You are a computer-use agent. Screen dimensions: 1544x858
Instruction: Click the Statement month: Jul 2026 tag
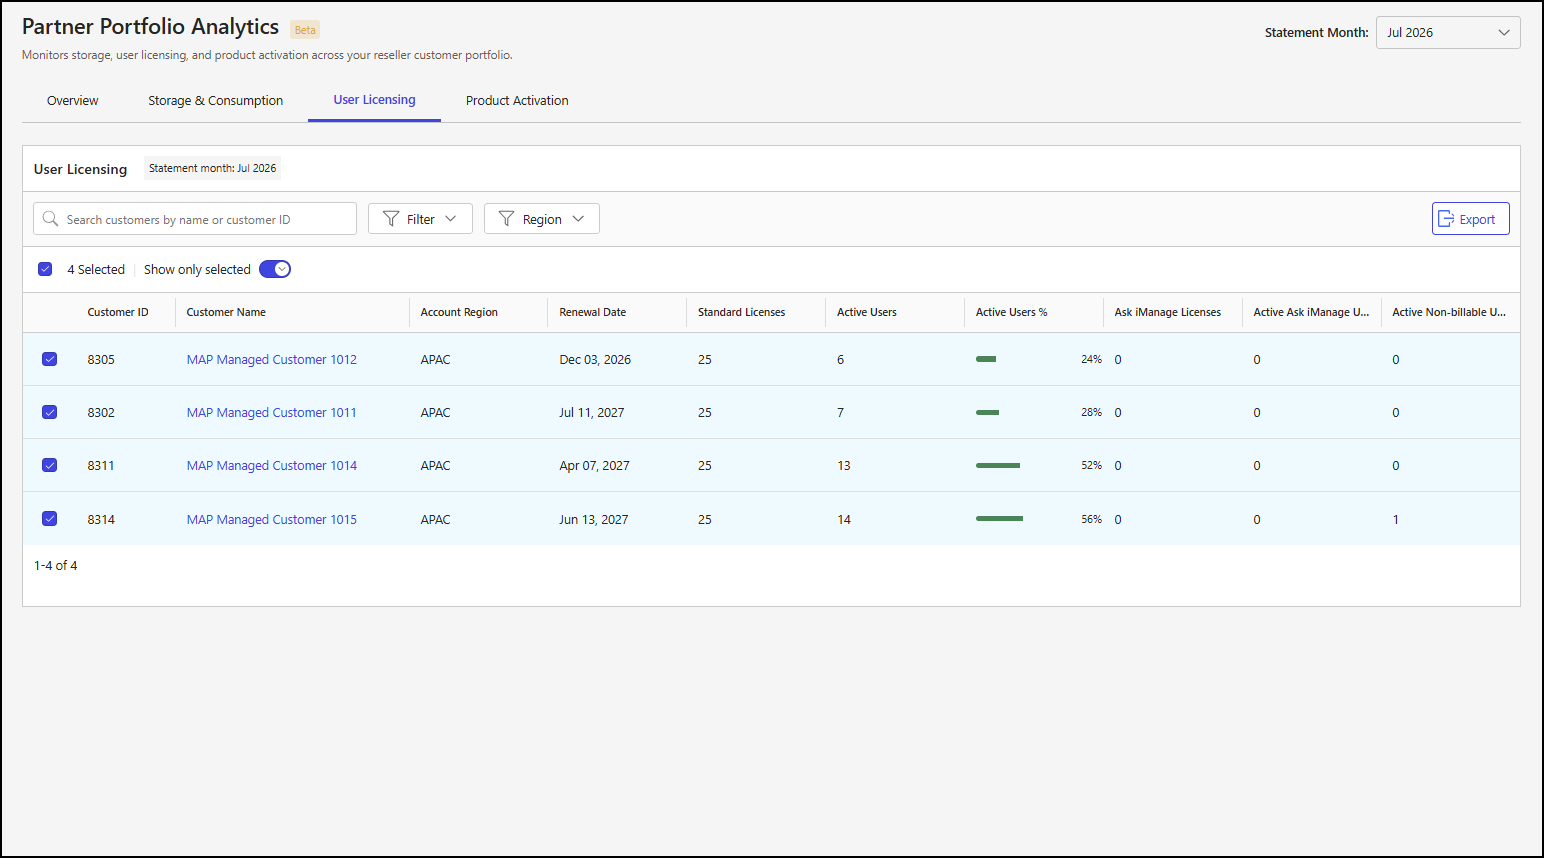[212, 168]
